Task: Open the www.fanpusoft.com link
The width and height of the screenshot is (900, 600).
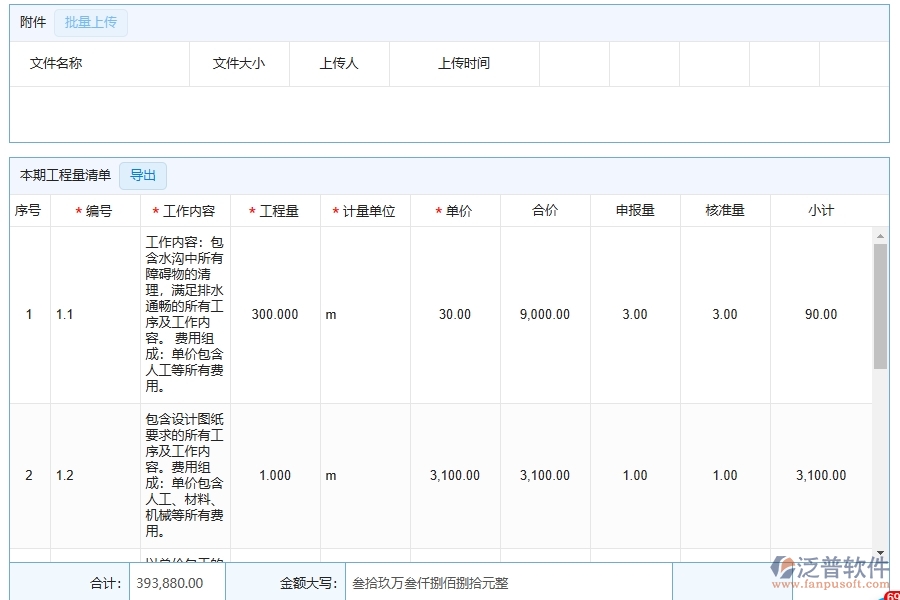Action: click(832, 585)
